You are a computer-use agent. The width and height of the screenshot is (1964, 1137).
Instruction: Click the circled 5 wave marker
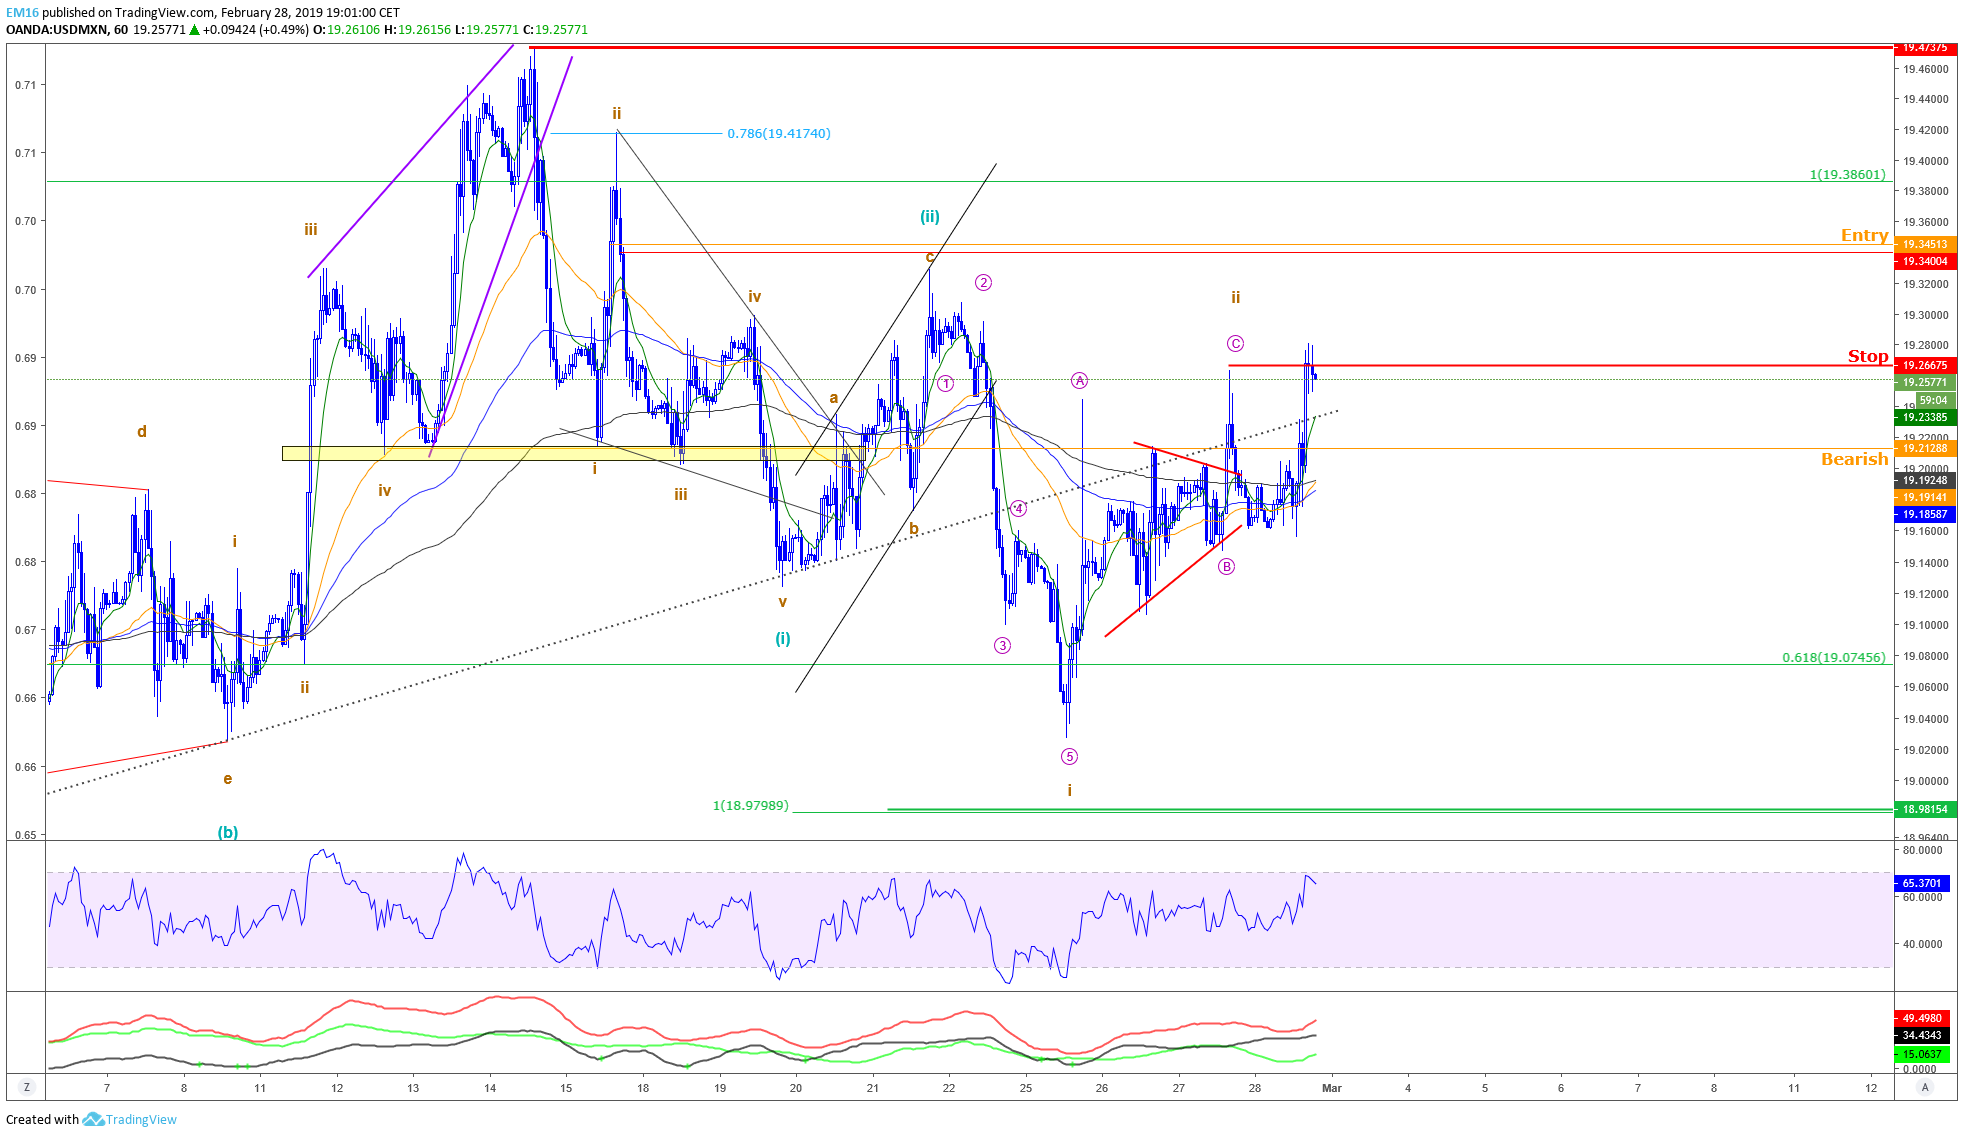point(1069,756)
